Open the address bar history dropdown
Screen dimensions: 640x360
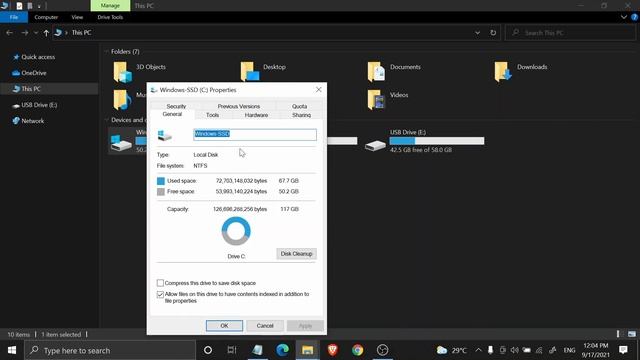tap(477, 33)
